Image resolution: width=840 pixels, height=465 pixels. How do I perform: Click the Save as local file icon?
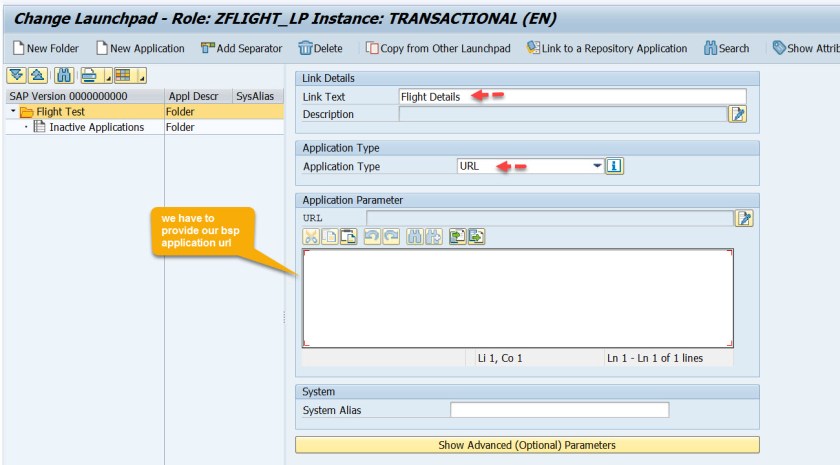[476, 236]
